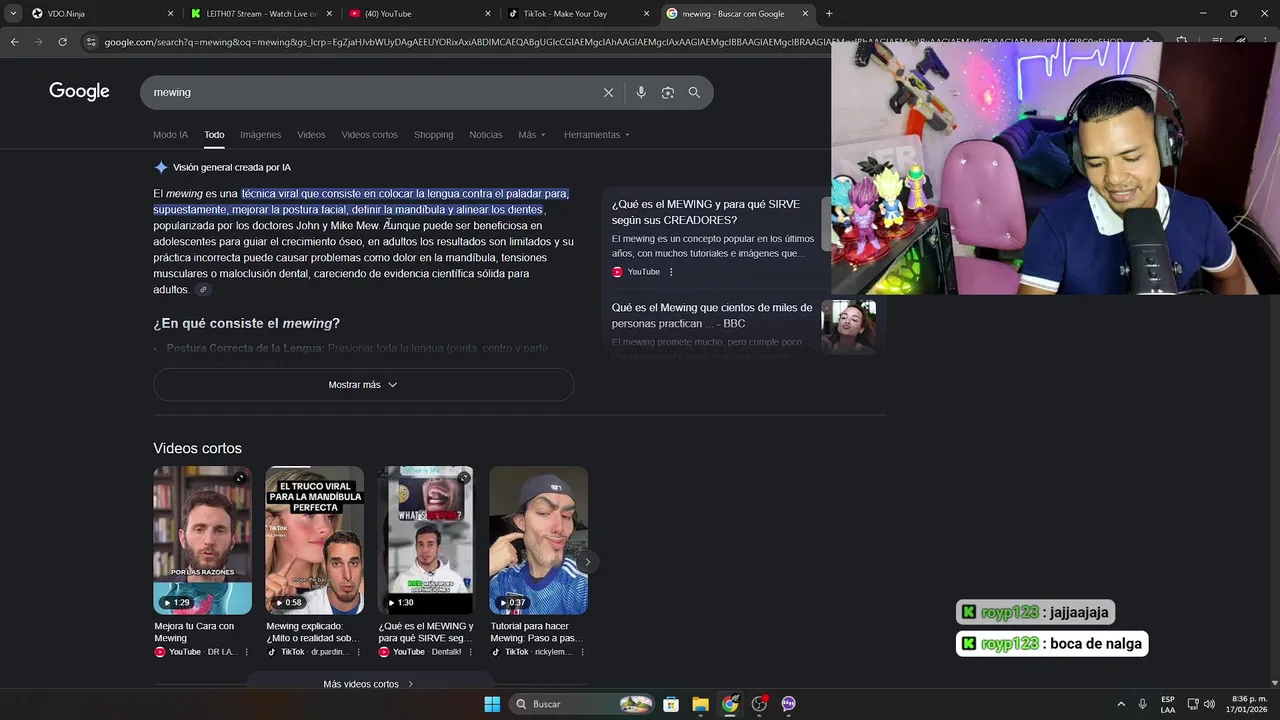This screenshot has width=1280, height=720.
Task: View site information icon in address bar
Action: click(91, 42)
